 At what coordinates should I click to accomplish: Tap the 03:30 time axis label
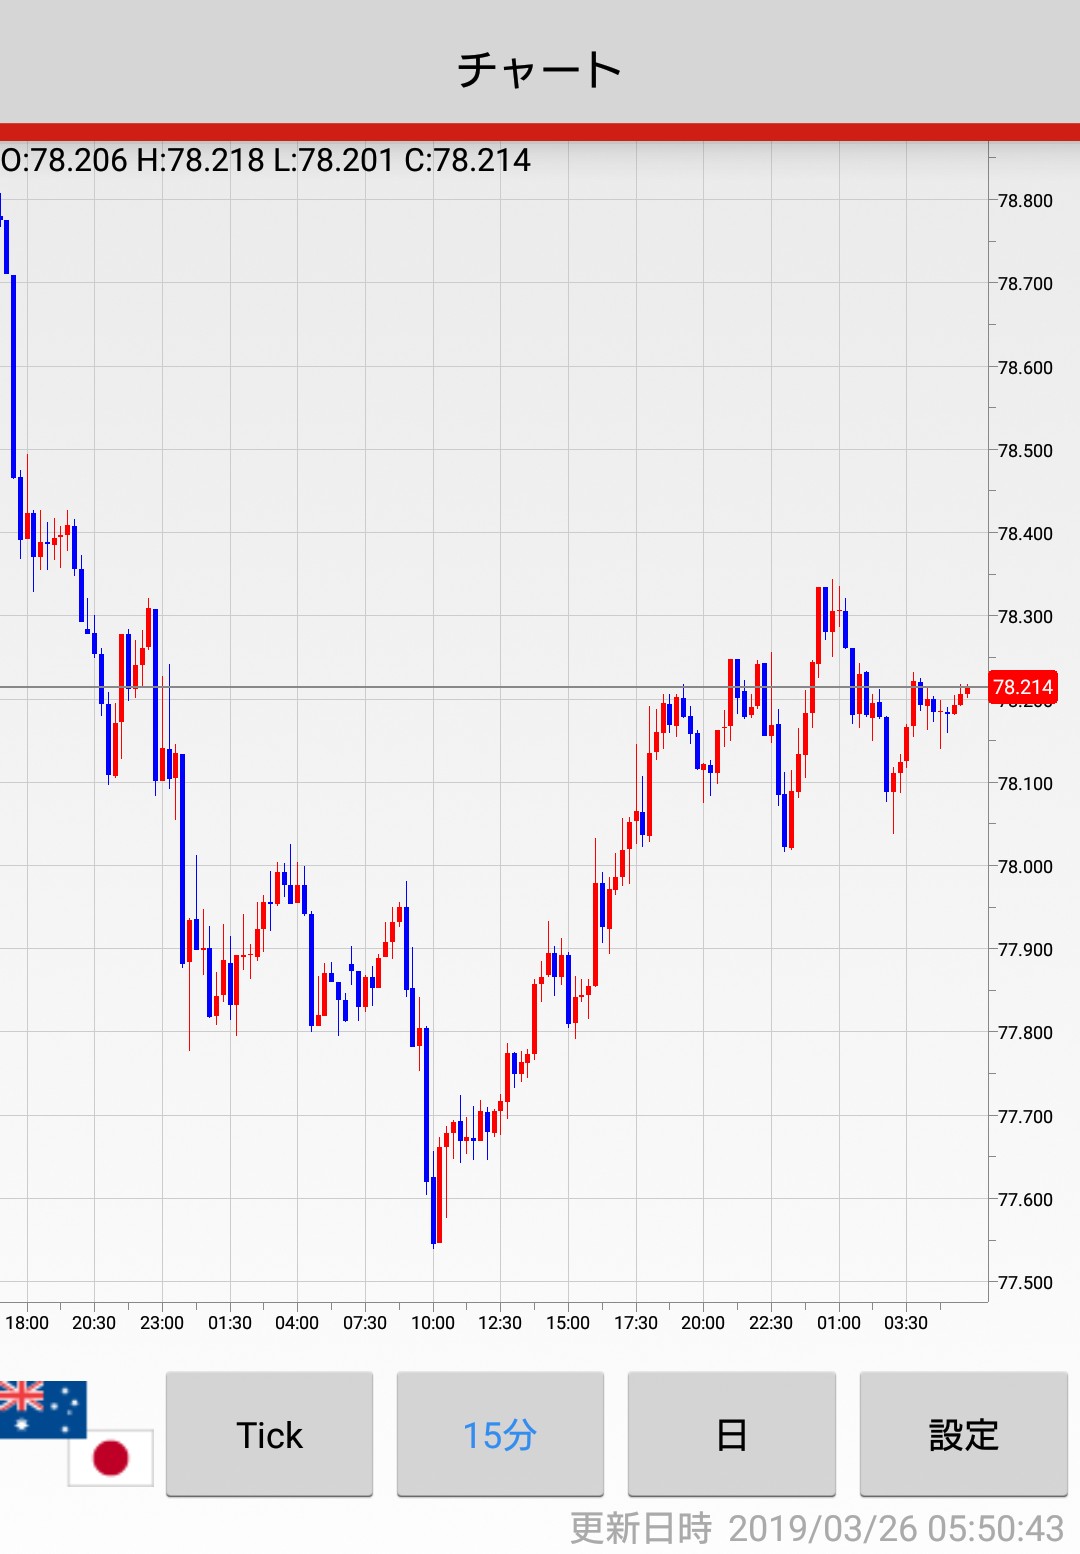pos(906,1323)
